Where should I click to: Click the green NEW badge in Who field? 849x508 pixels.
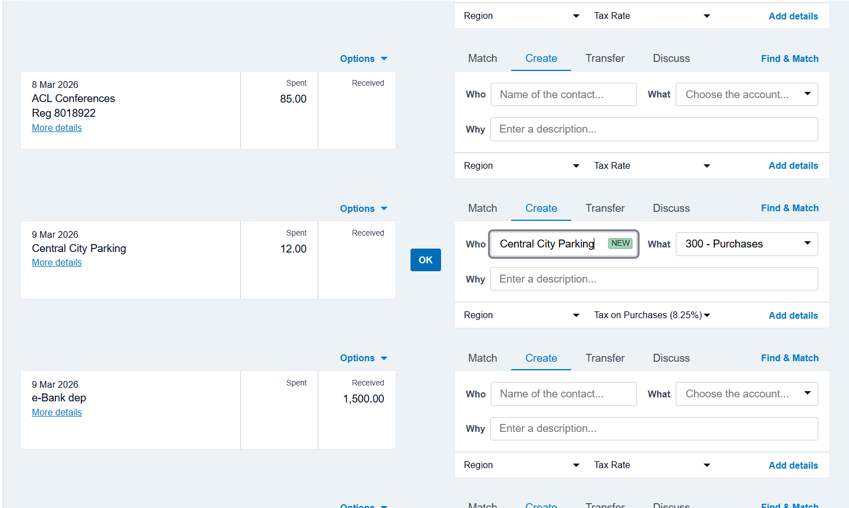(621, 243)
